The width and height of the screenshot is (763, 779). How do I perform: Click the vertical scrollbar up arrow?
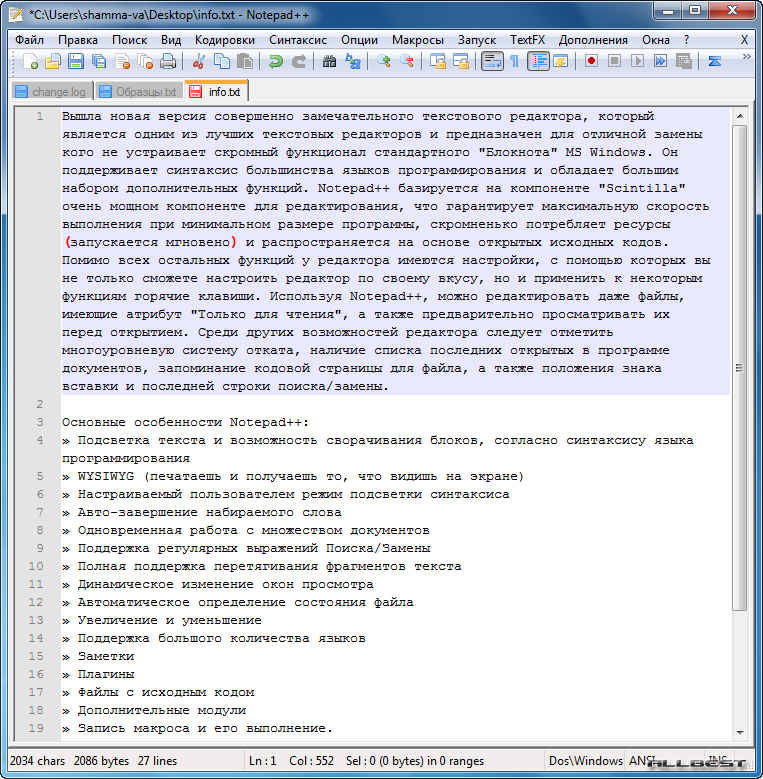click(740, 116)
